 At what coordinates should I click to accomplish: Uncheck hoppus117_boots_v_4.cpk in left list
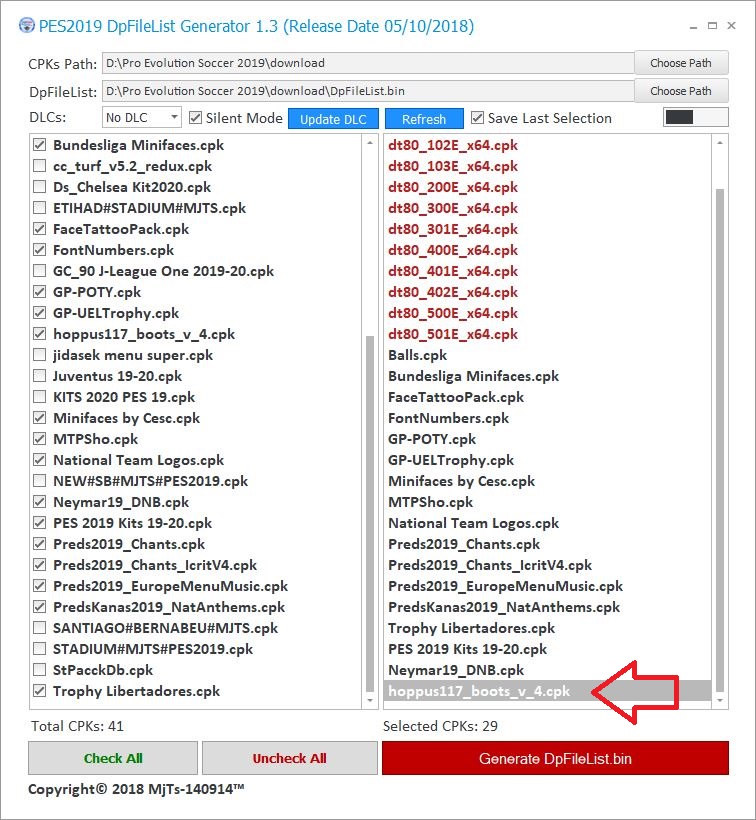(39, 334)
